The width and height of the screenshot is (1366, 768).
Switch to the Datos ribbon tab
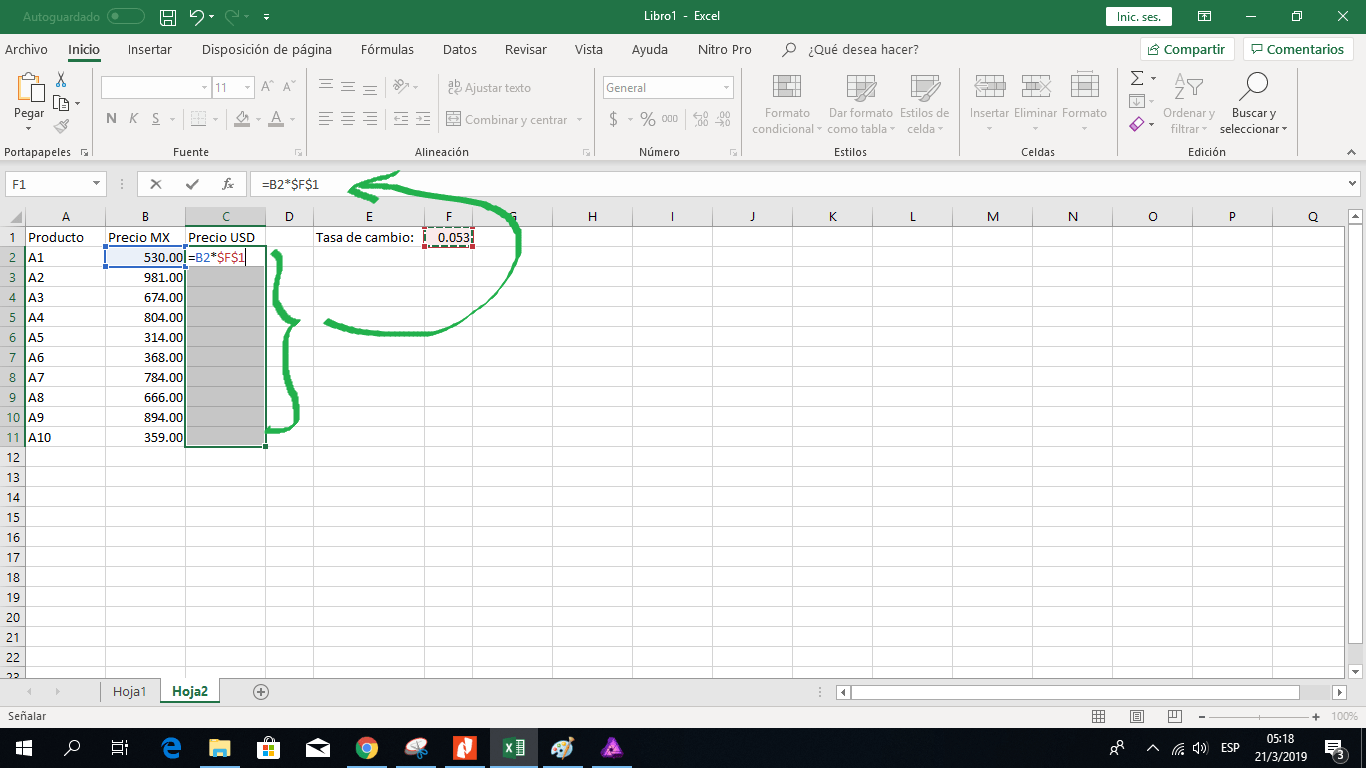coord(460,49)
